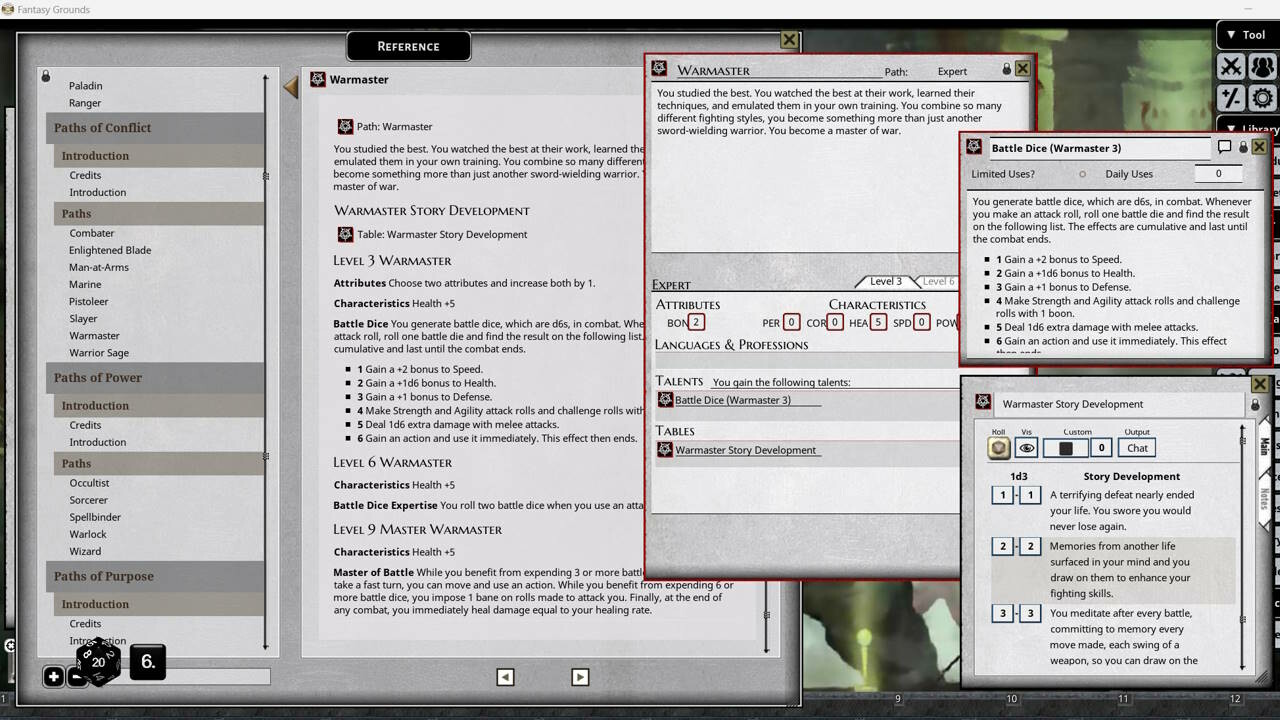Click the d20 die in the bottom corner
This screenshot has width=1280, height=720.
[x=97, y=662]
